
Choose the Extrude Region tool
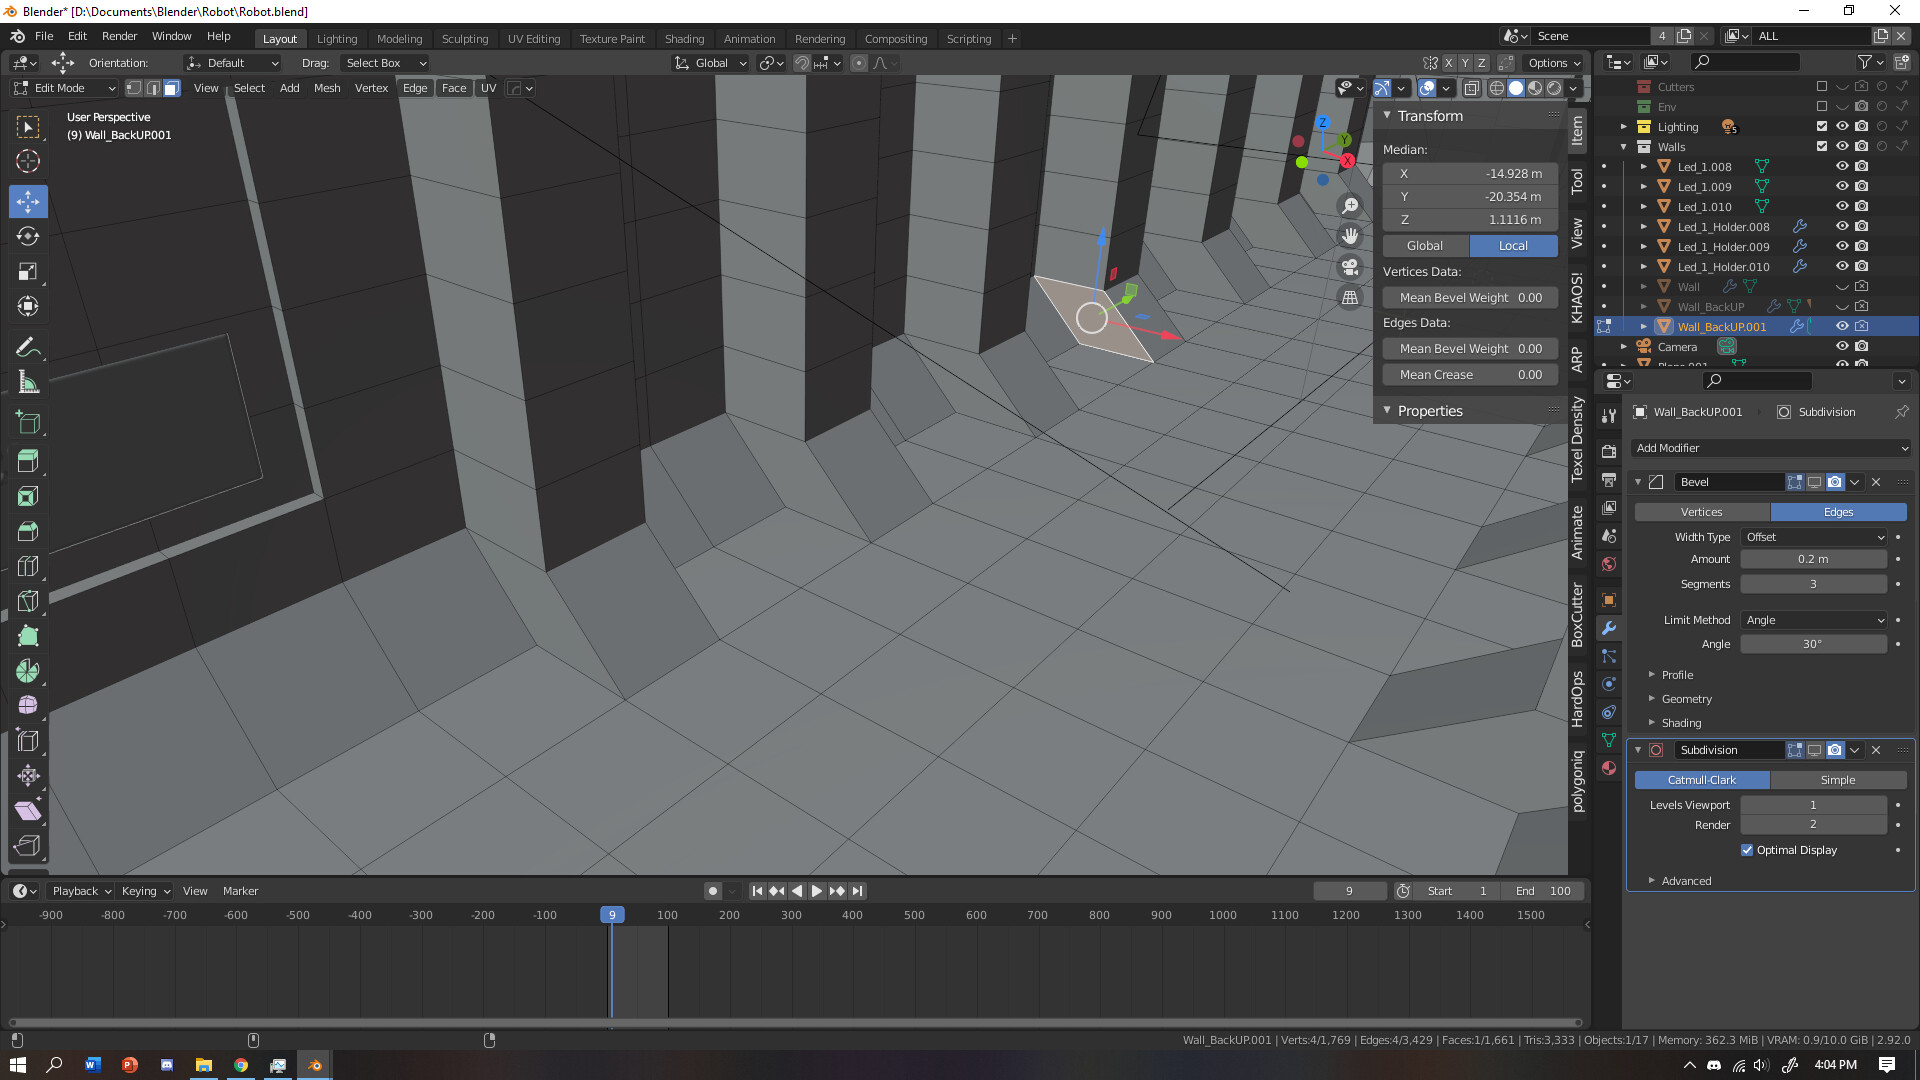click(x=28, y=461)
